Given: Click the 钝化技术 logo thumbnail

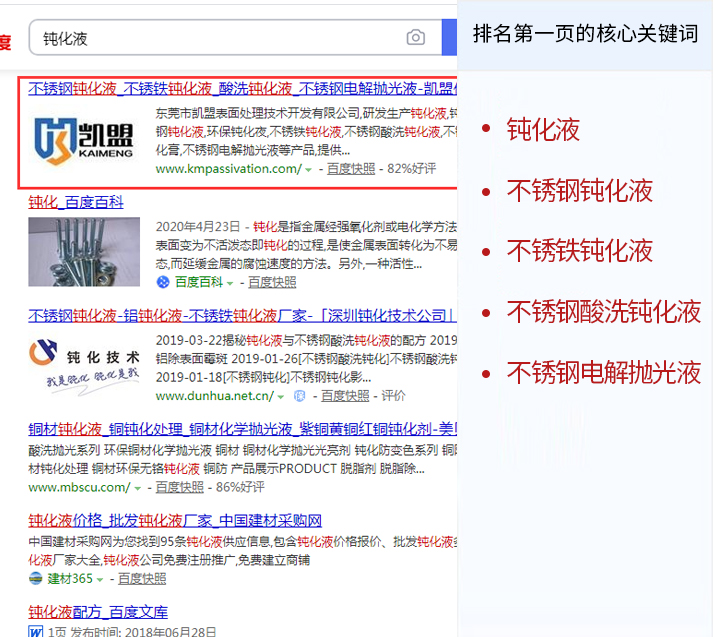Looking at the screenshot, I should click(x=84, y=367).
